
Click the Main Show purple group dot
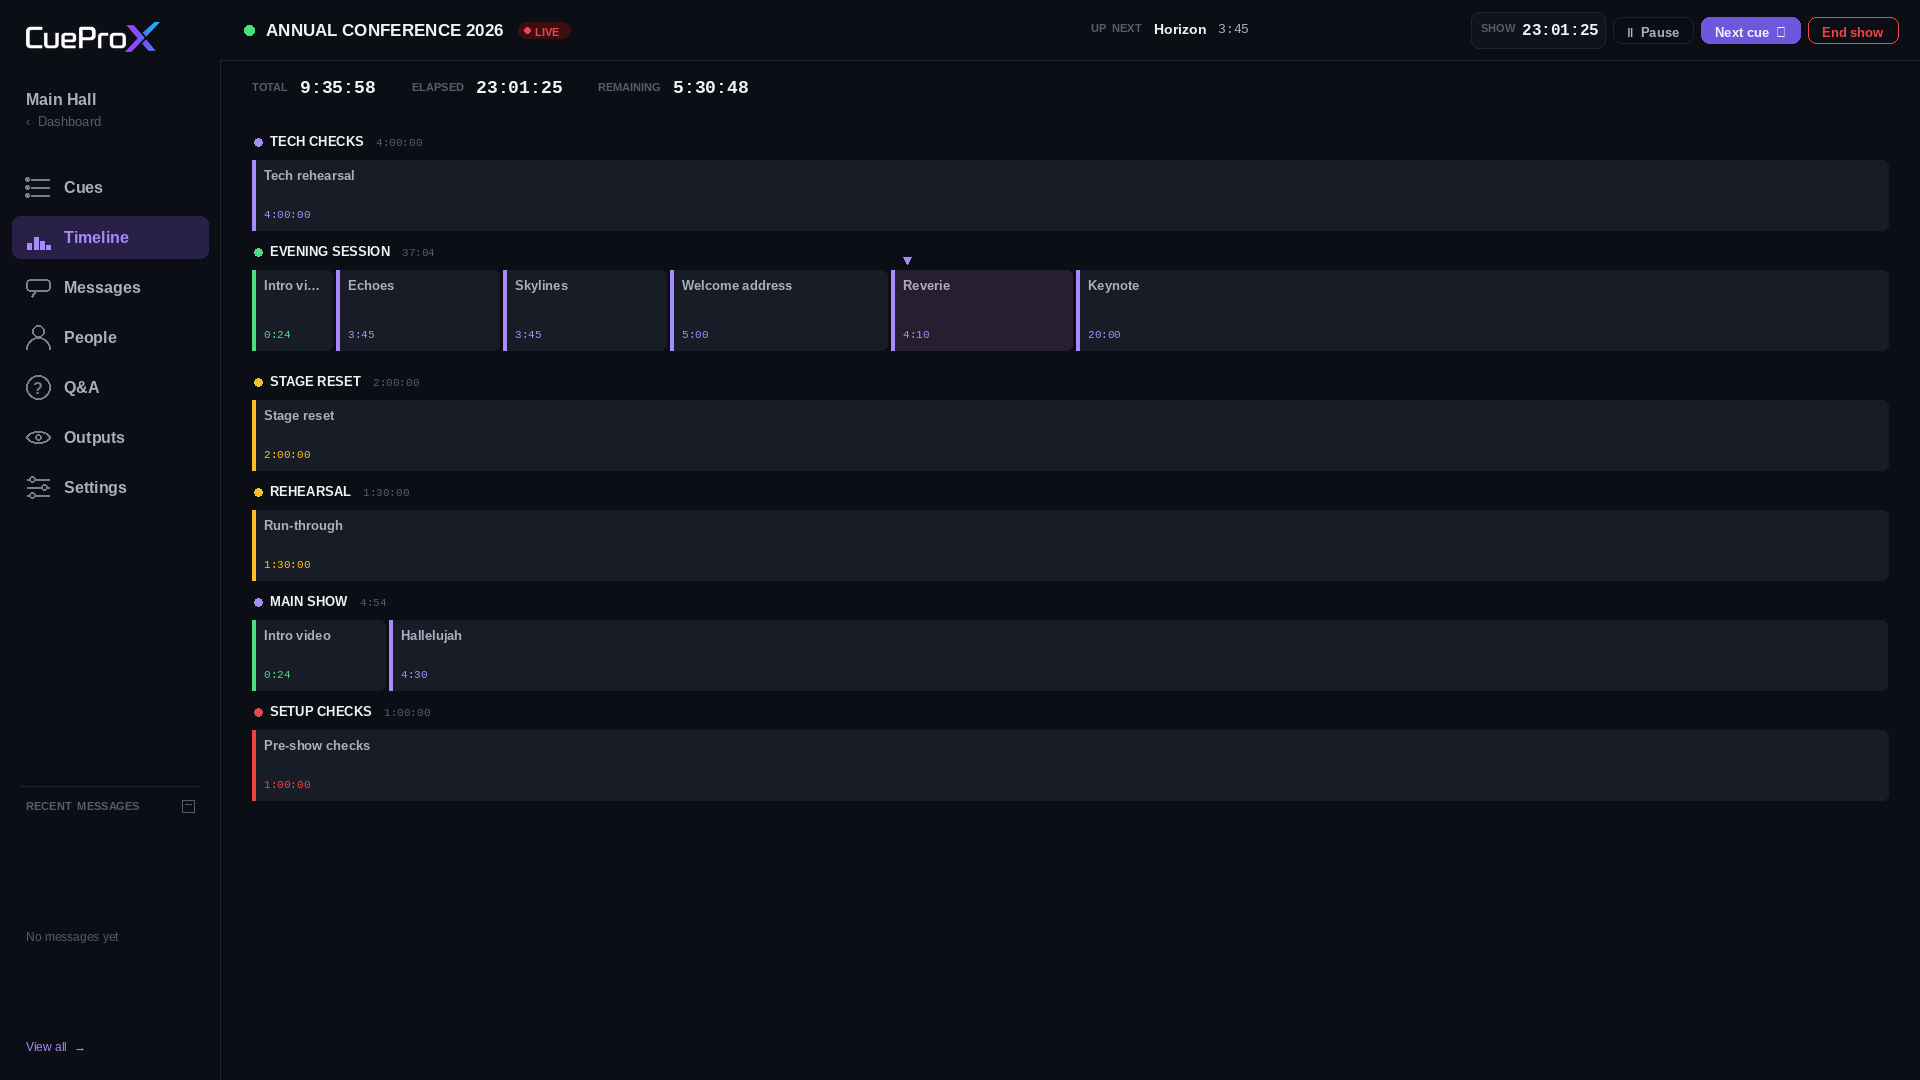[x=258, y=603]
